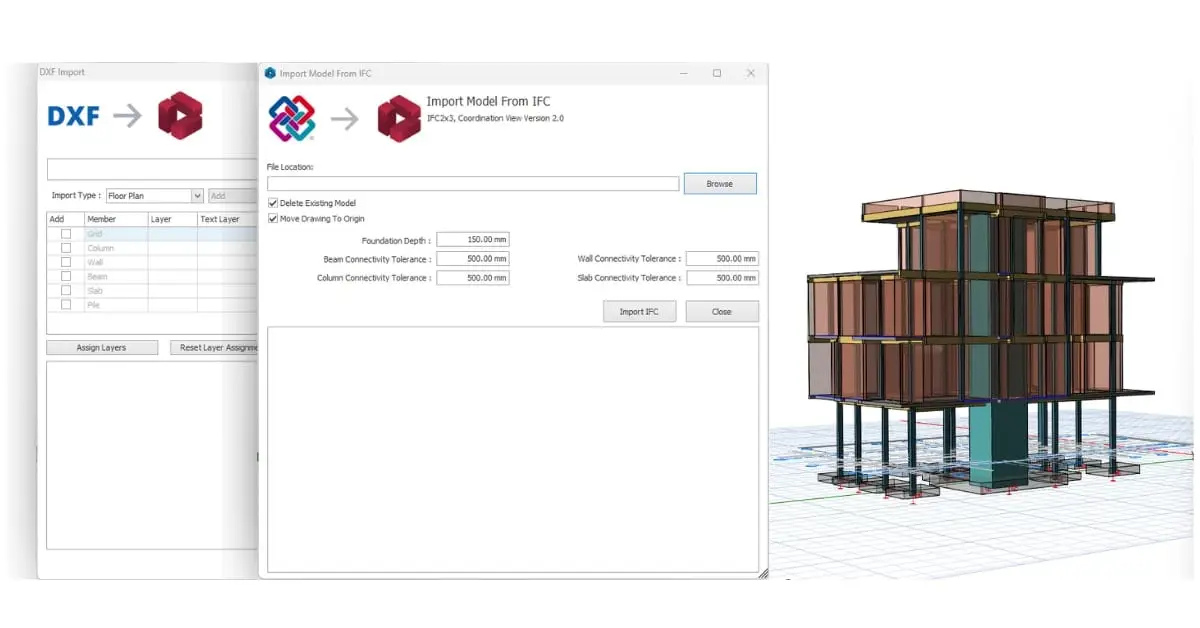Select the Beam member row text

point(97,276)
